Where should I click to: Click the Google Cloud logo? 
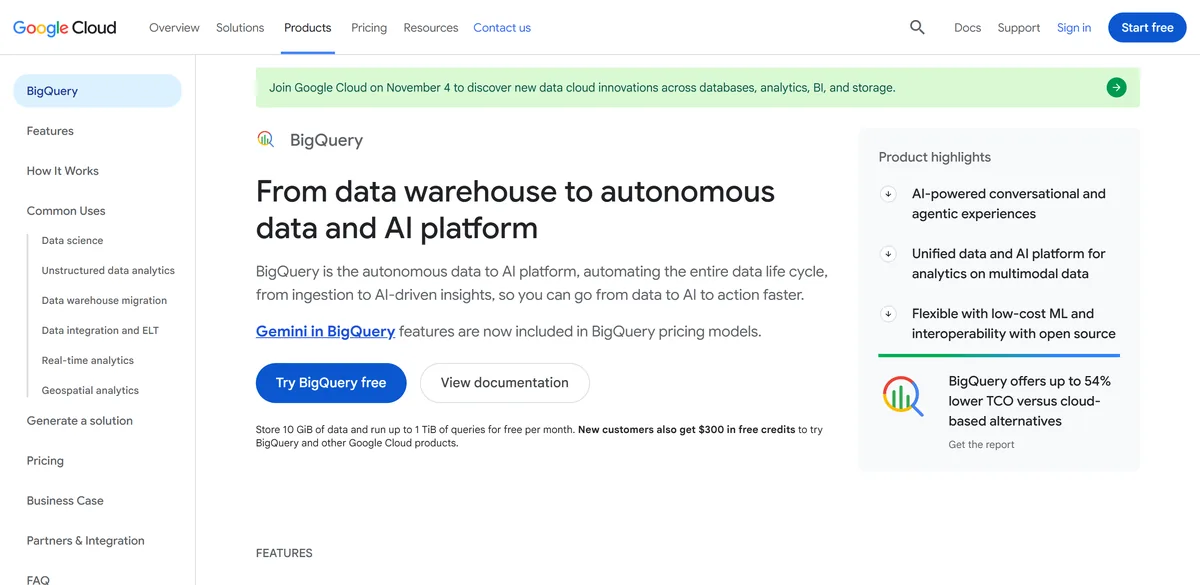tap(65, 28)
